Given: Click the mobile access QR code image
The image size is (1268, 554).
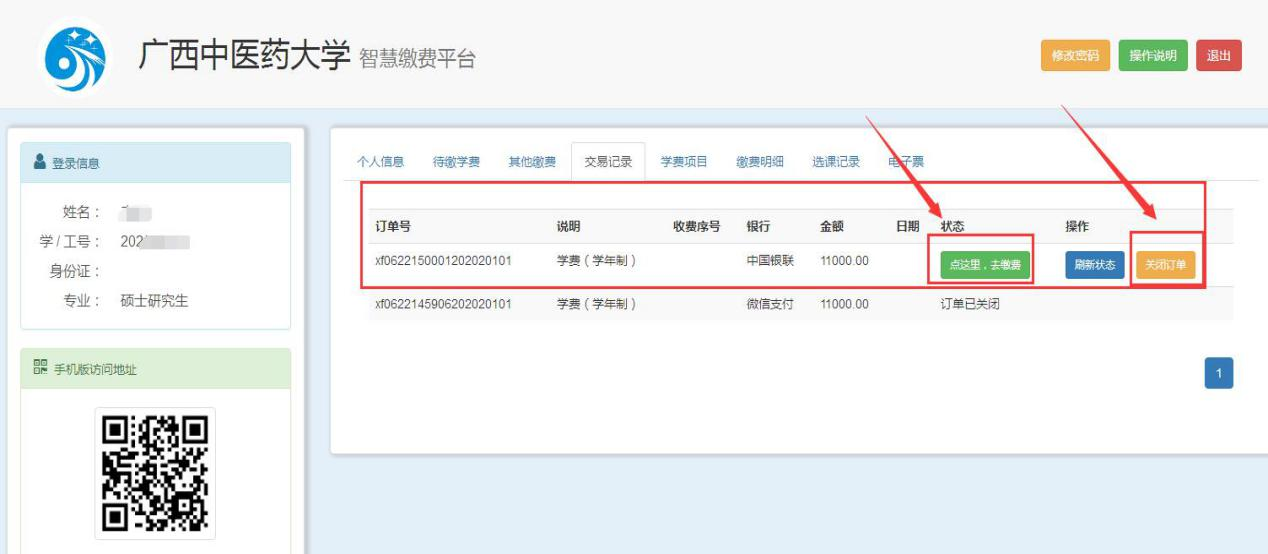Looking at the screenshot, I should tap(155, 473).
